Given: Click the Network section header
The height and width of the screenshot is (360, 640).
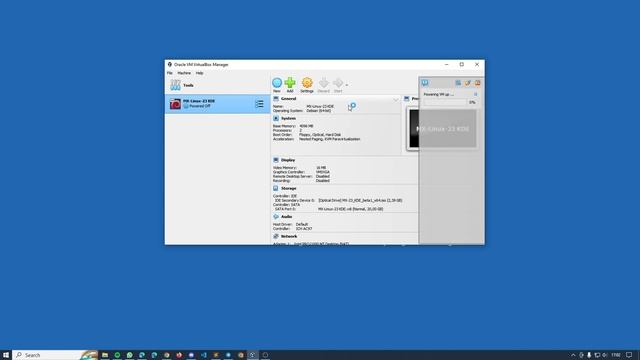Looking at the screenshot, I should point(289,236).
